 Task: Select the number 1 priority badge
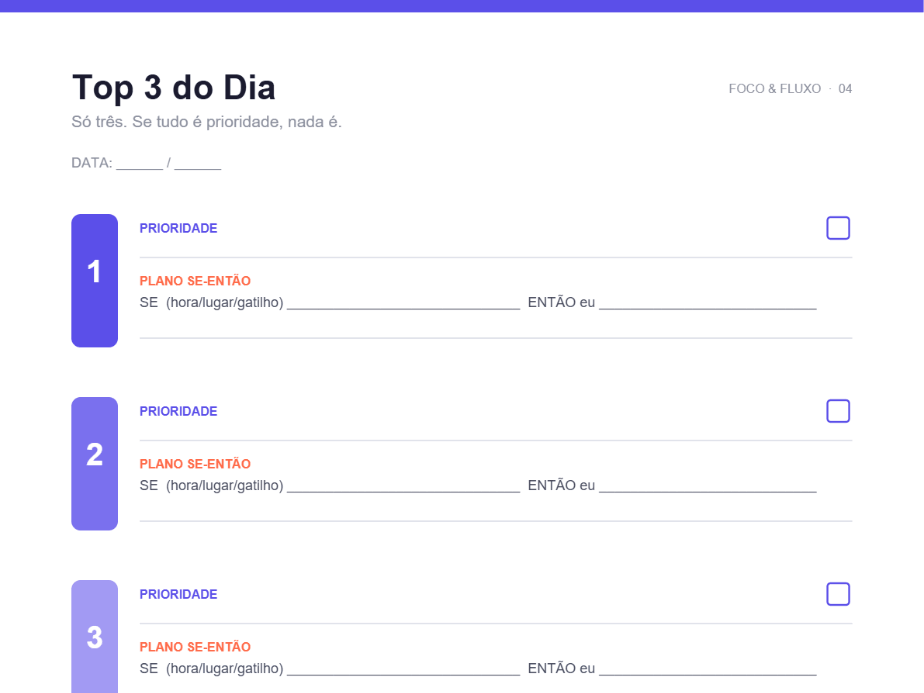(94, 280)
